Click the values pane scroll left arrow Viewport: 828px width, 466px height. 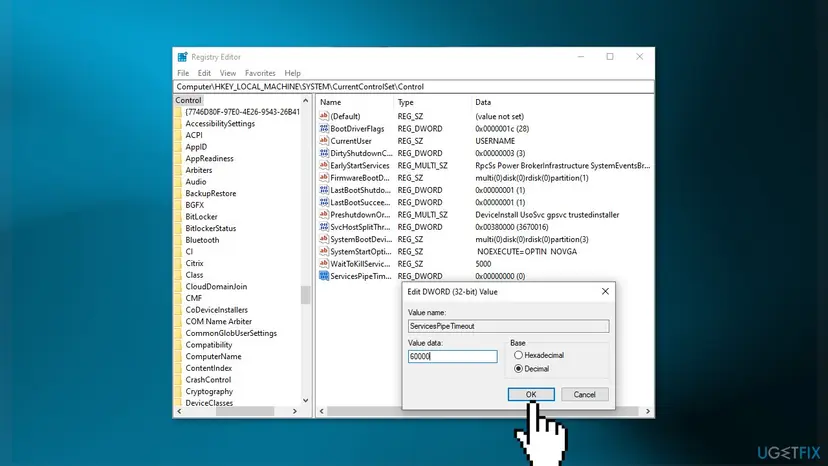[x=322, y=411]
